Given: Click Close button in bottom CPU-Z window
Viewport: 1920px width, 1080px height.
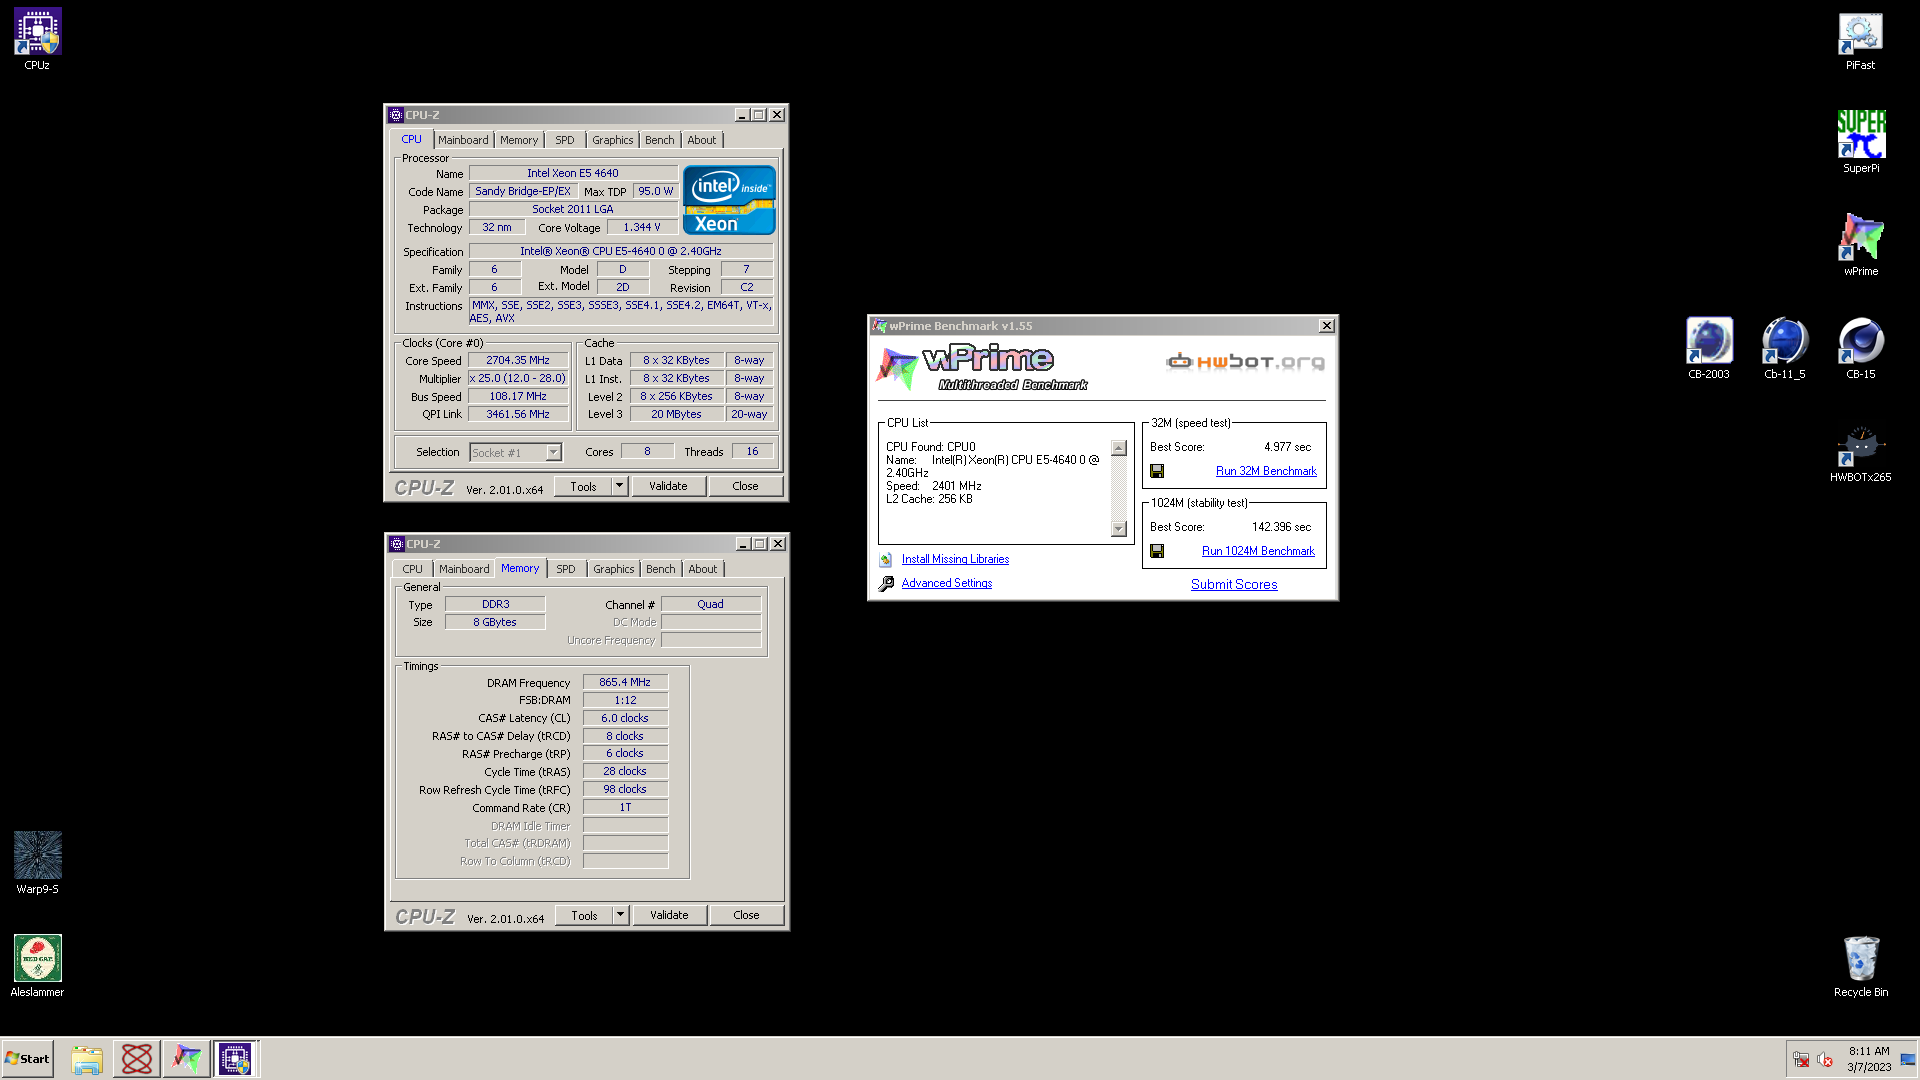Looking at the screenshot, I should [x=746, y=915].
